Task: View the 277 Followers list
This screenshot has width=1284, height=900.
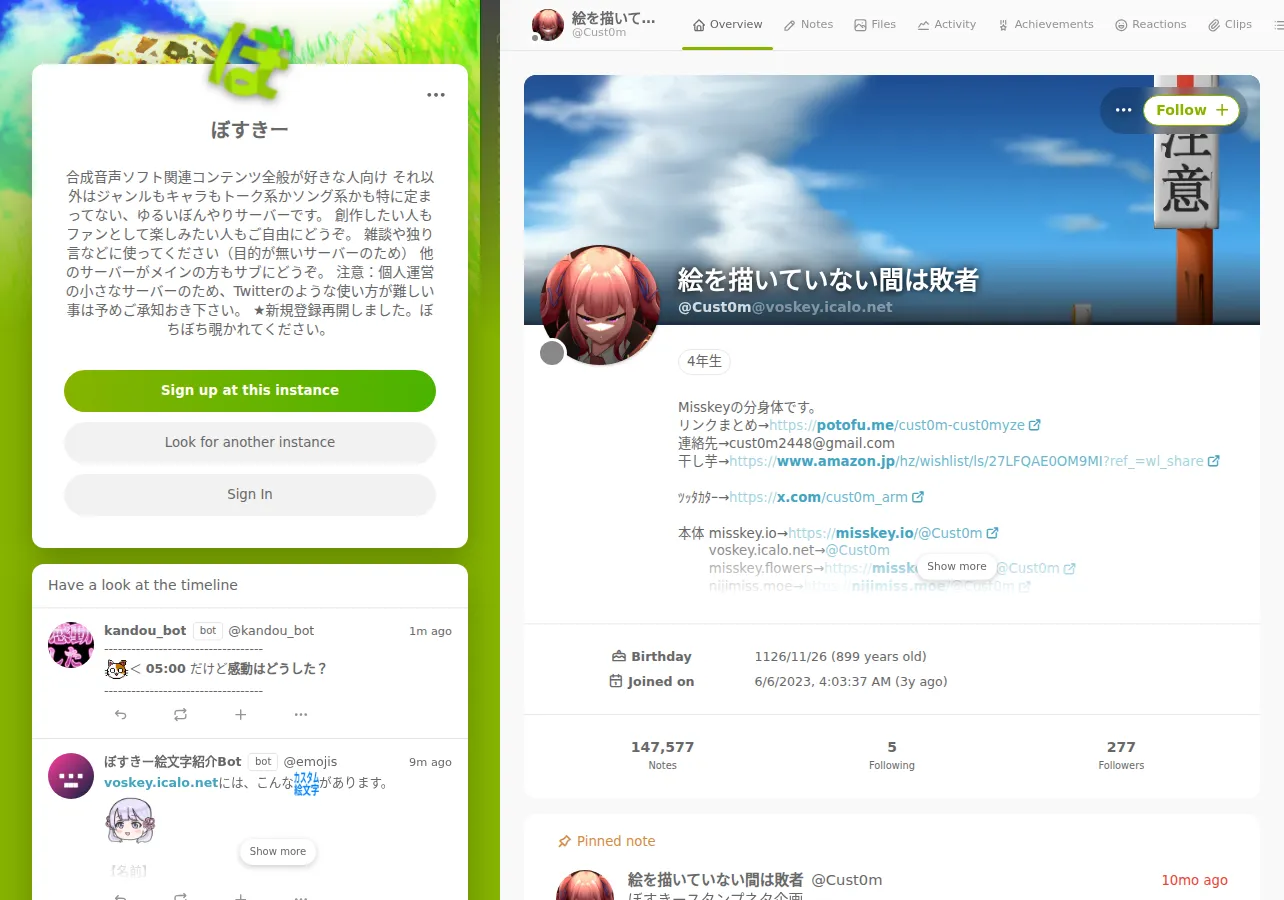Action: [x=1121, y=755]
